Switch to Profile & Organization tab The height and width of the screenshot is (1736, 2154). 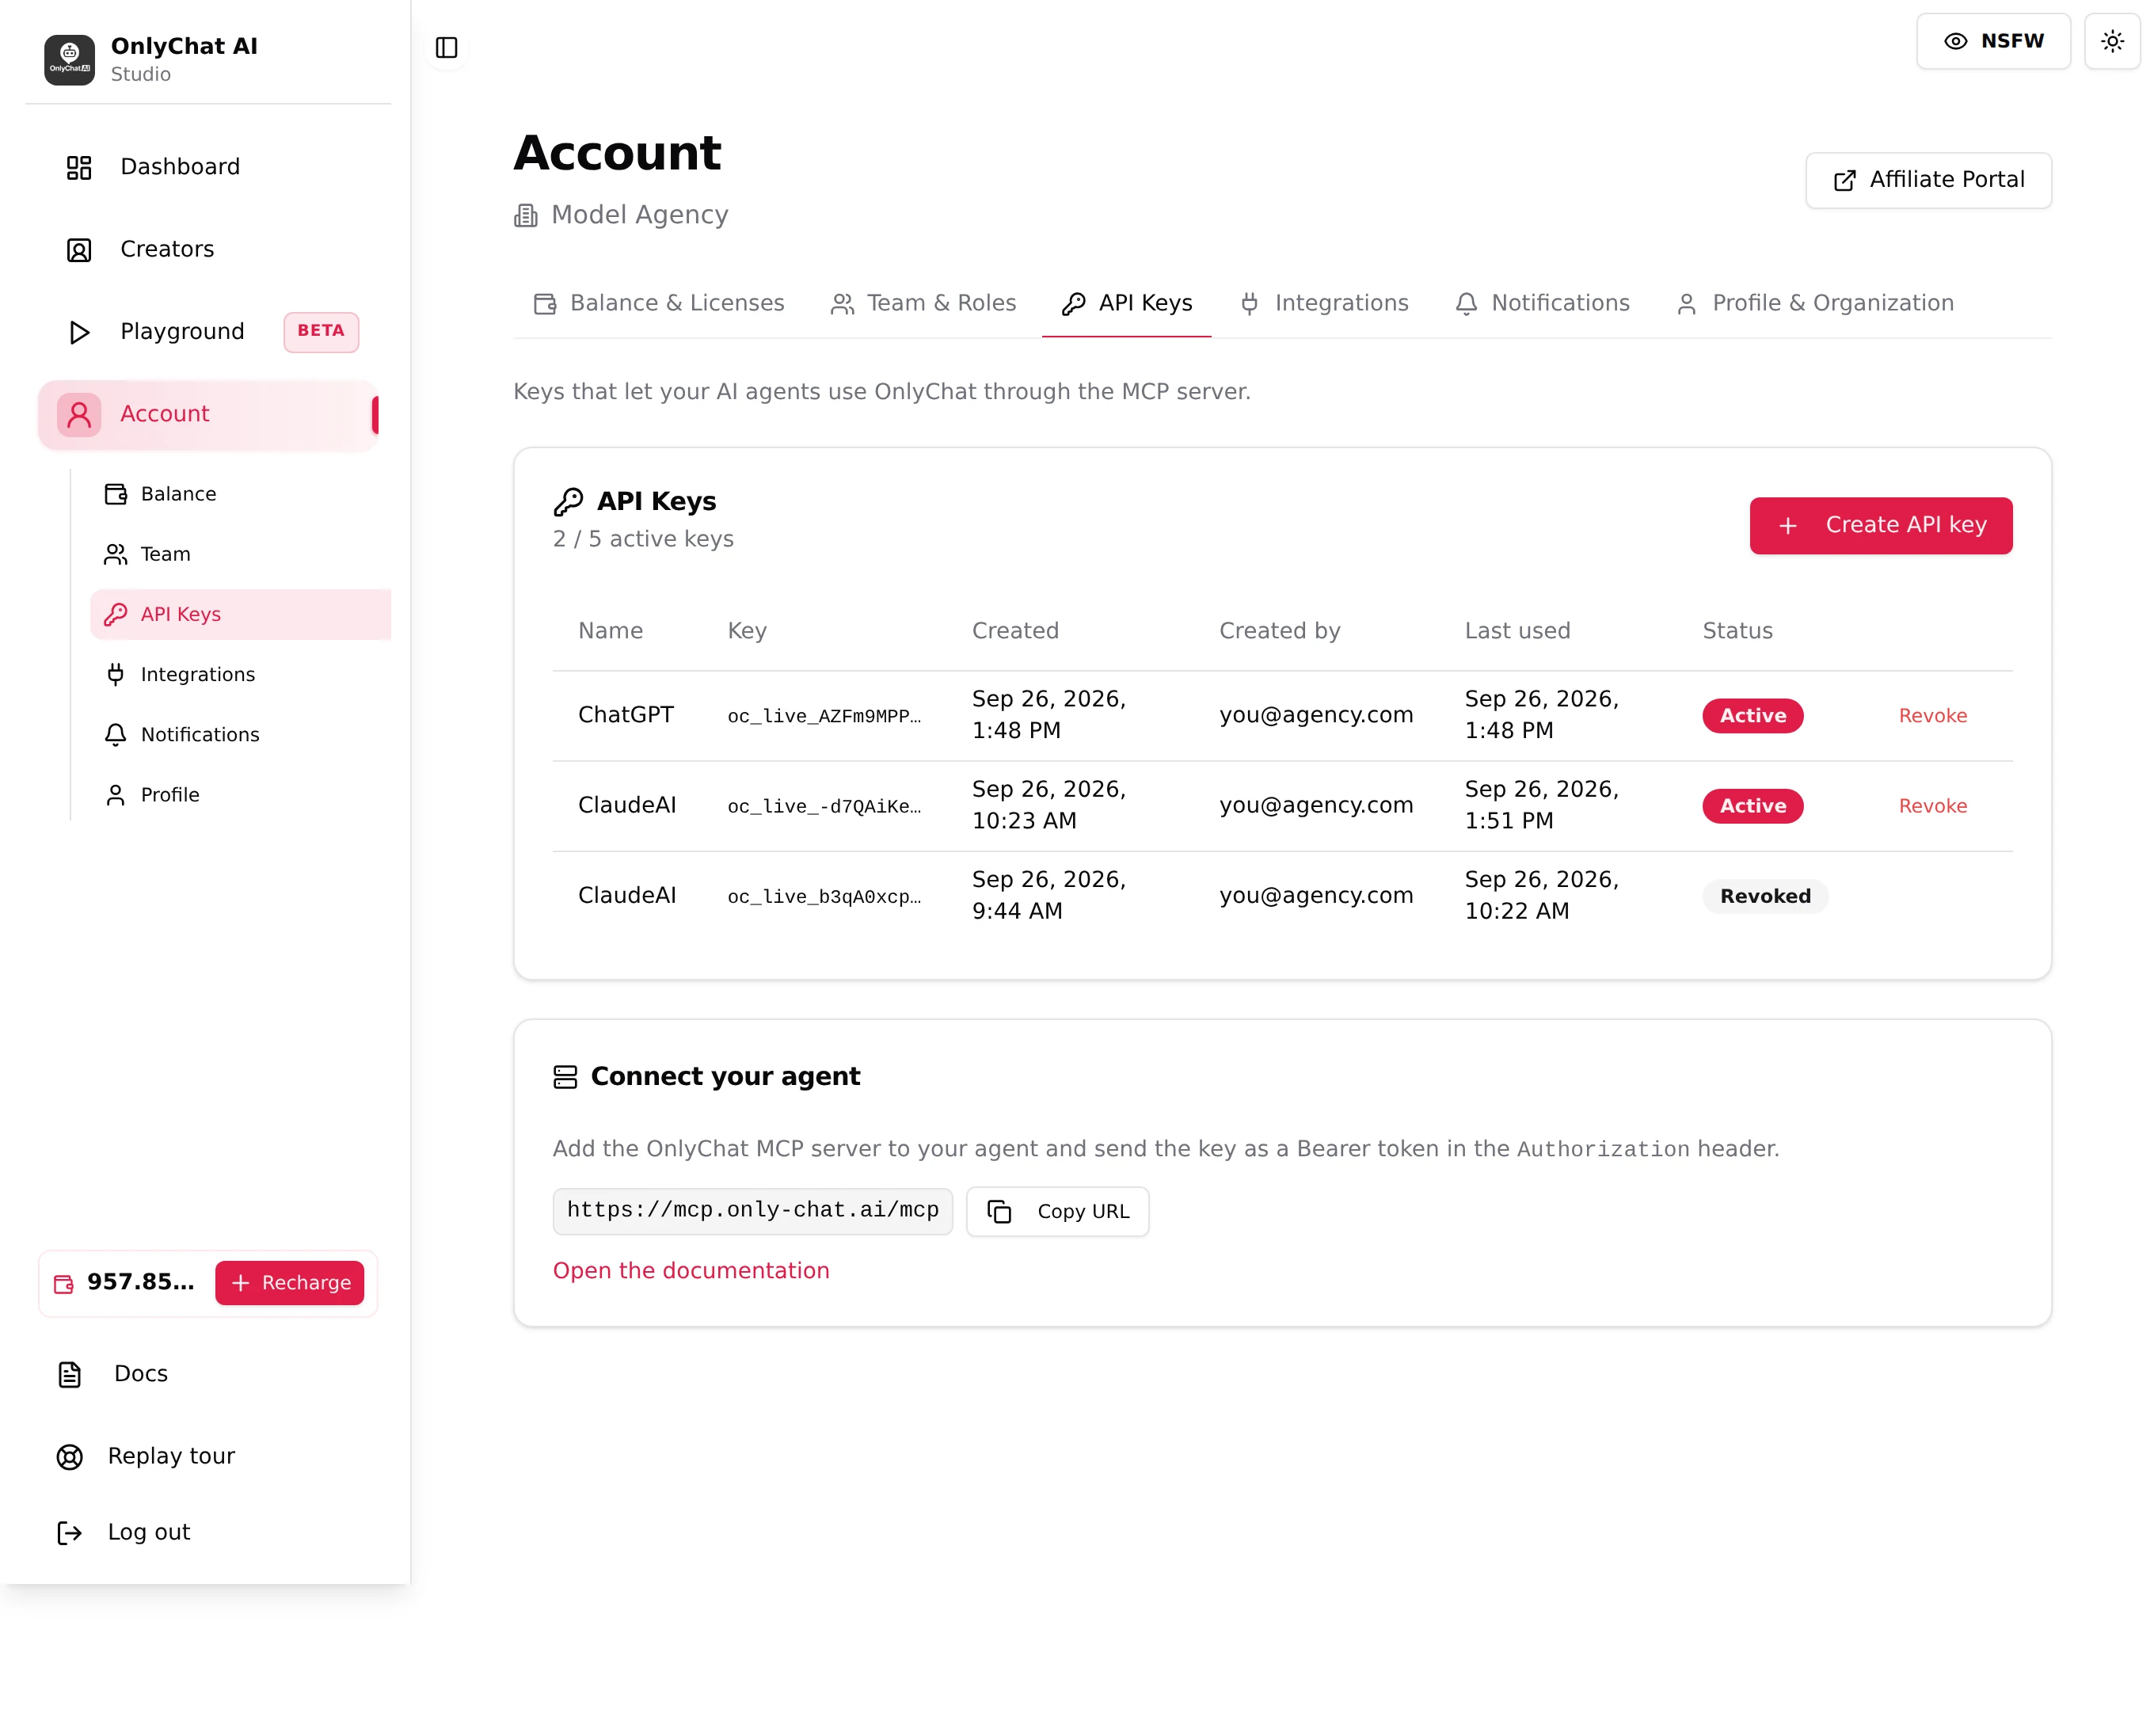(x=1814, y=303)
